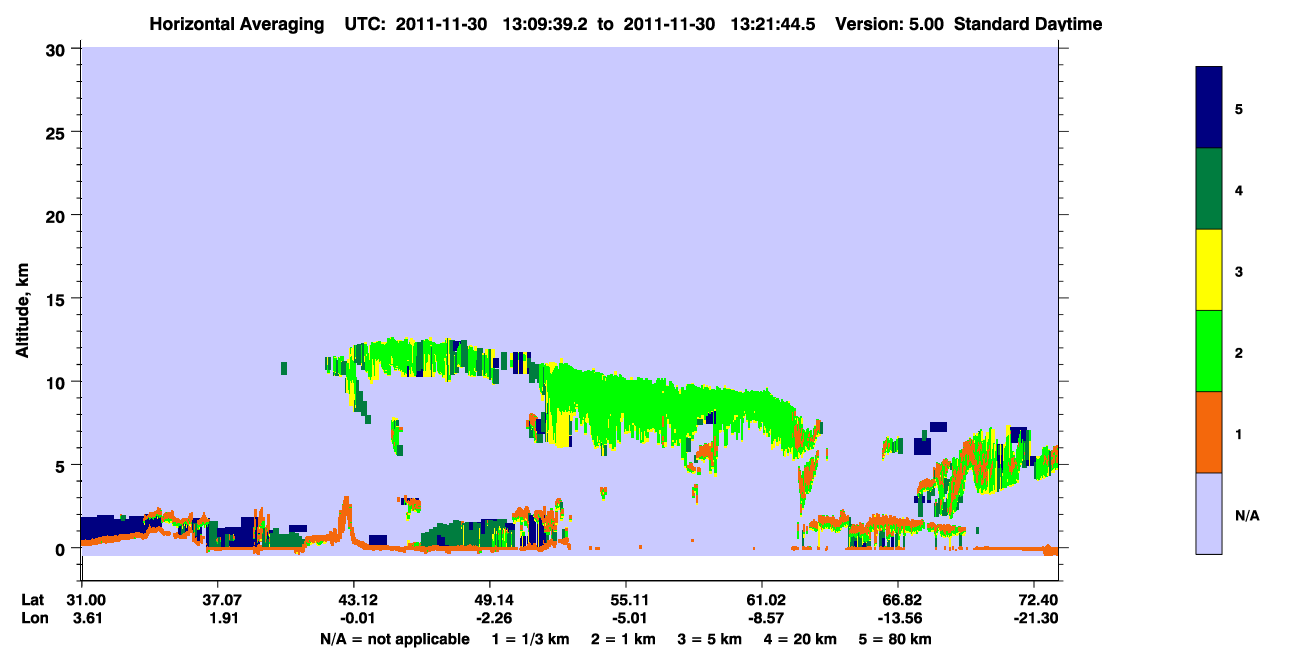Click the dark green colorbar segment 4

(x=1209, y=189)
